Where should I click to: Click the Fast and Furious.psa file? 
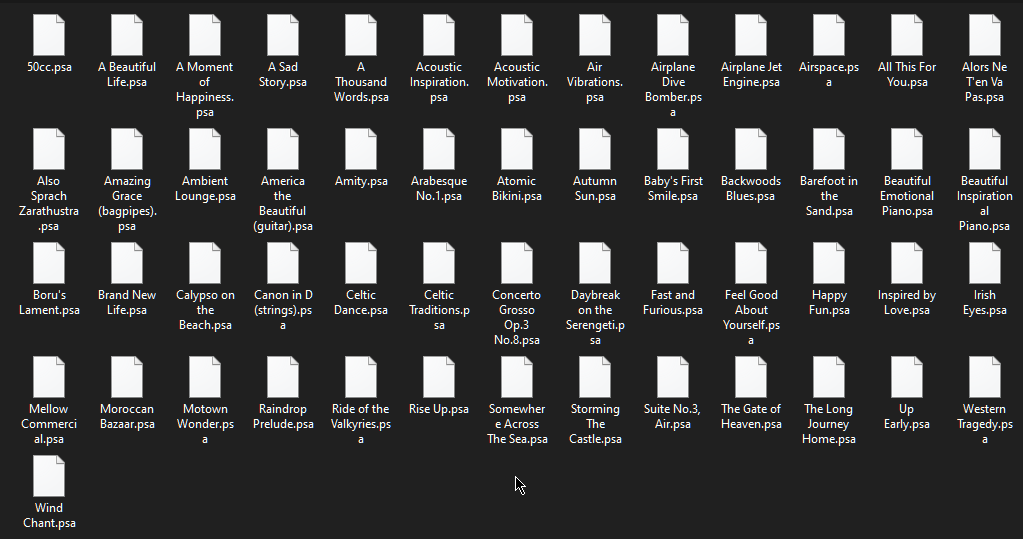[673, 264]
